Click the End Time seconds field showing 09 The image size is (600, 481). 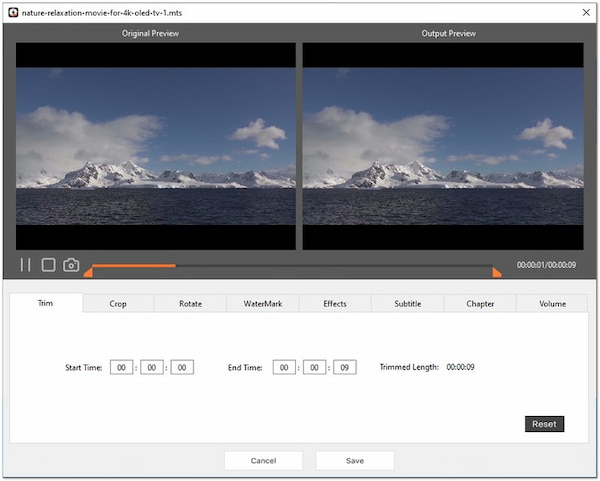[x=345, y=367]
